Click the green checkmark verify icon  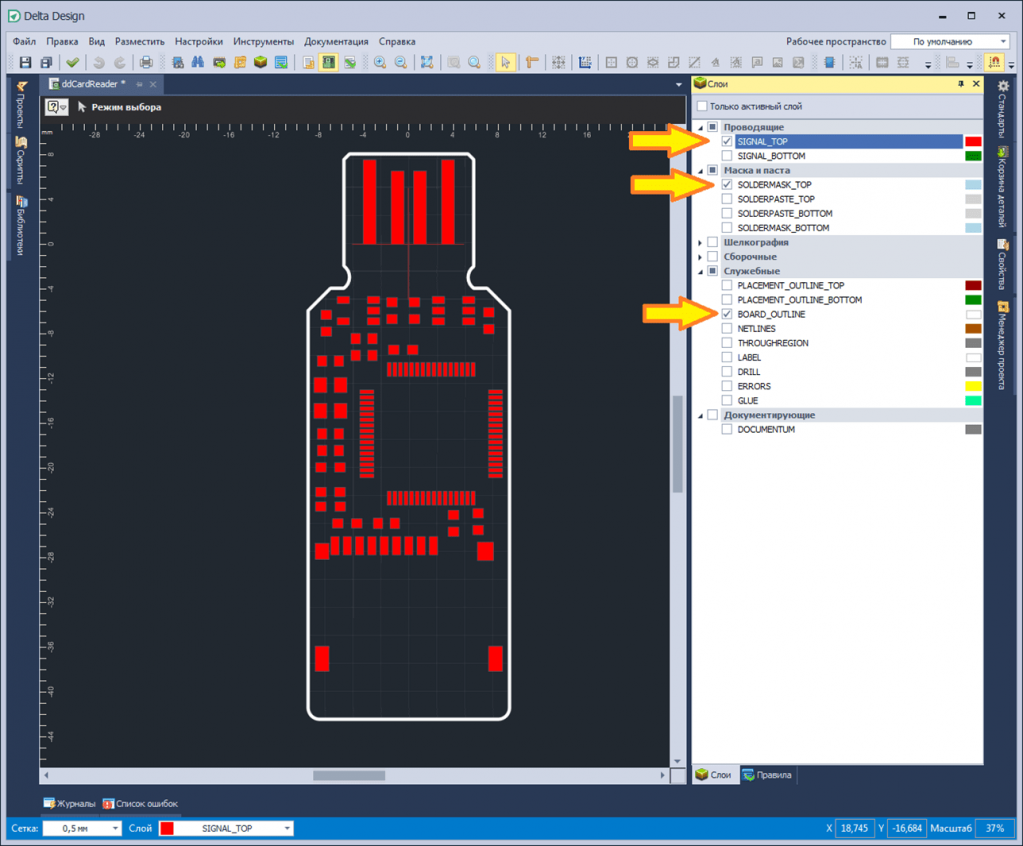tap(72, 63)
